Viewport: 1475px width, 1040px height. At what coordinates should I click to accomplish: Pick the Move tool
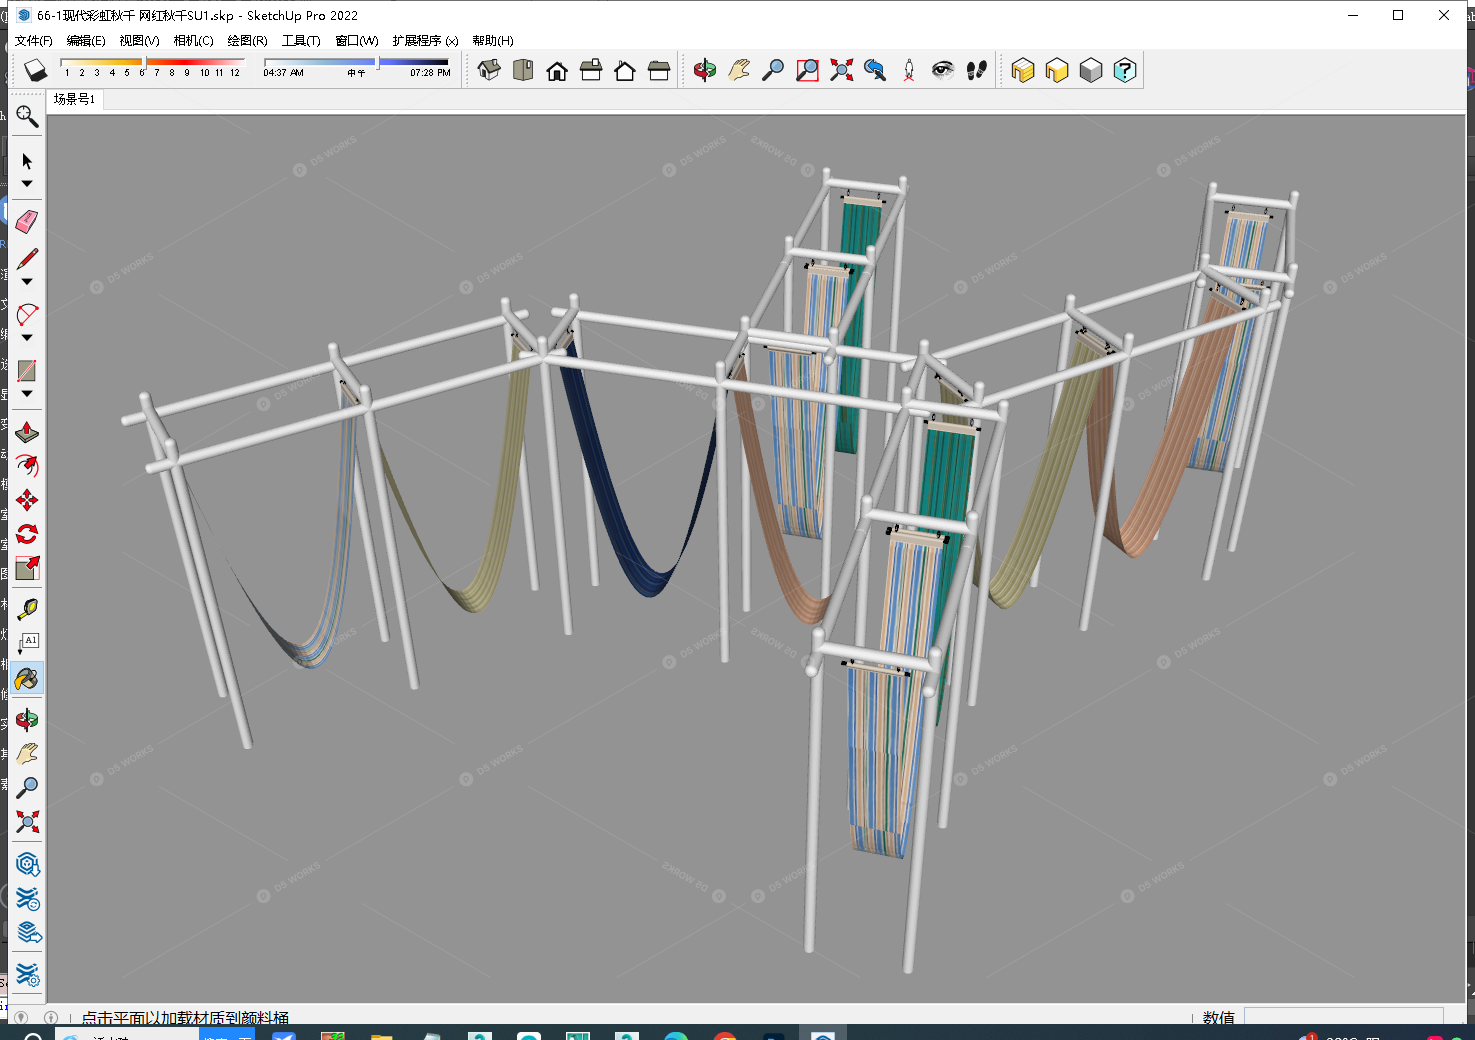[x=27, y=500]
